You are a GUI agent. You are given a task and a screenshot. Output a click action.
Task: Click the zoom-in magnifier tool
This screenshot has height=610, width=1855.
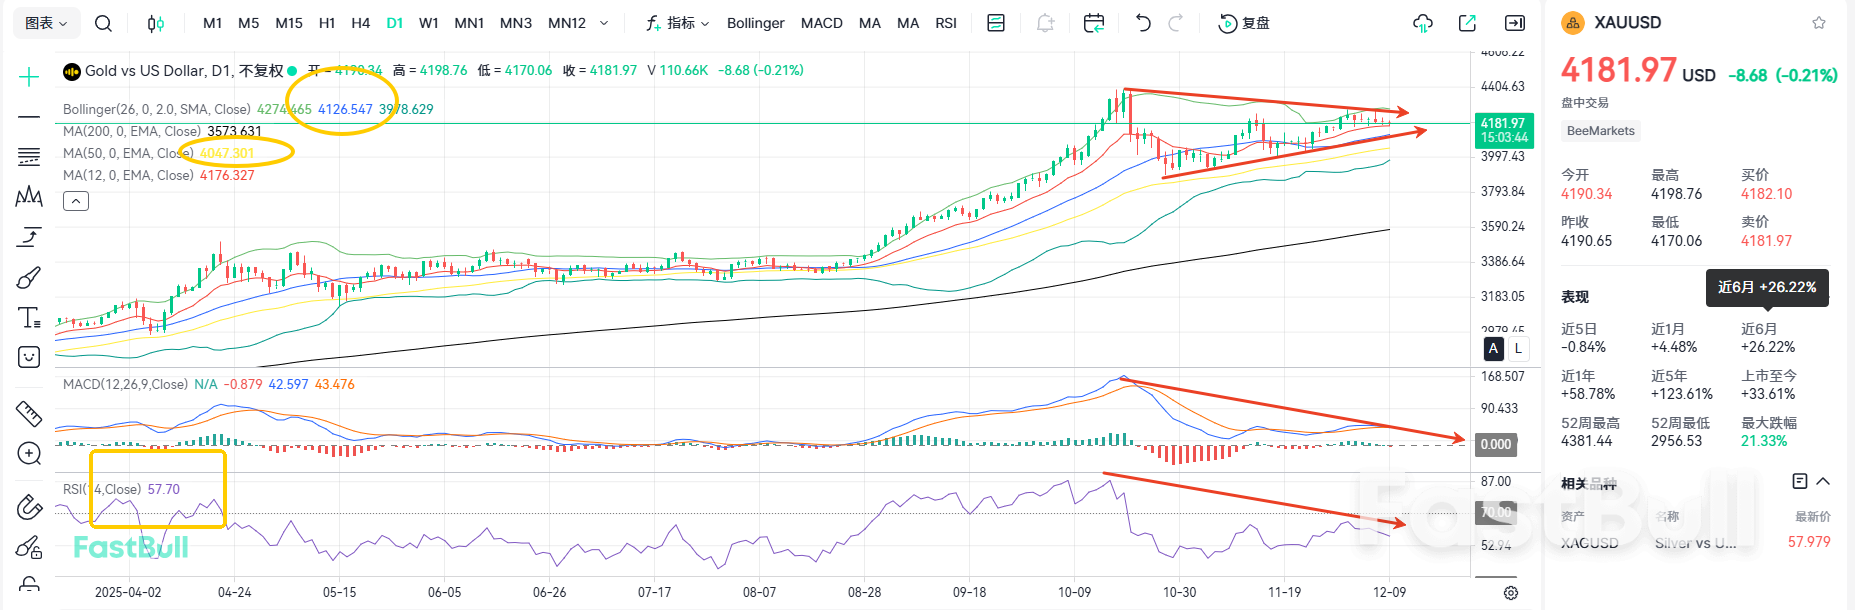(x=29, y=454)
